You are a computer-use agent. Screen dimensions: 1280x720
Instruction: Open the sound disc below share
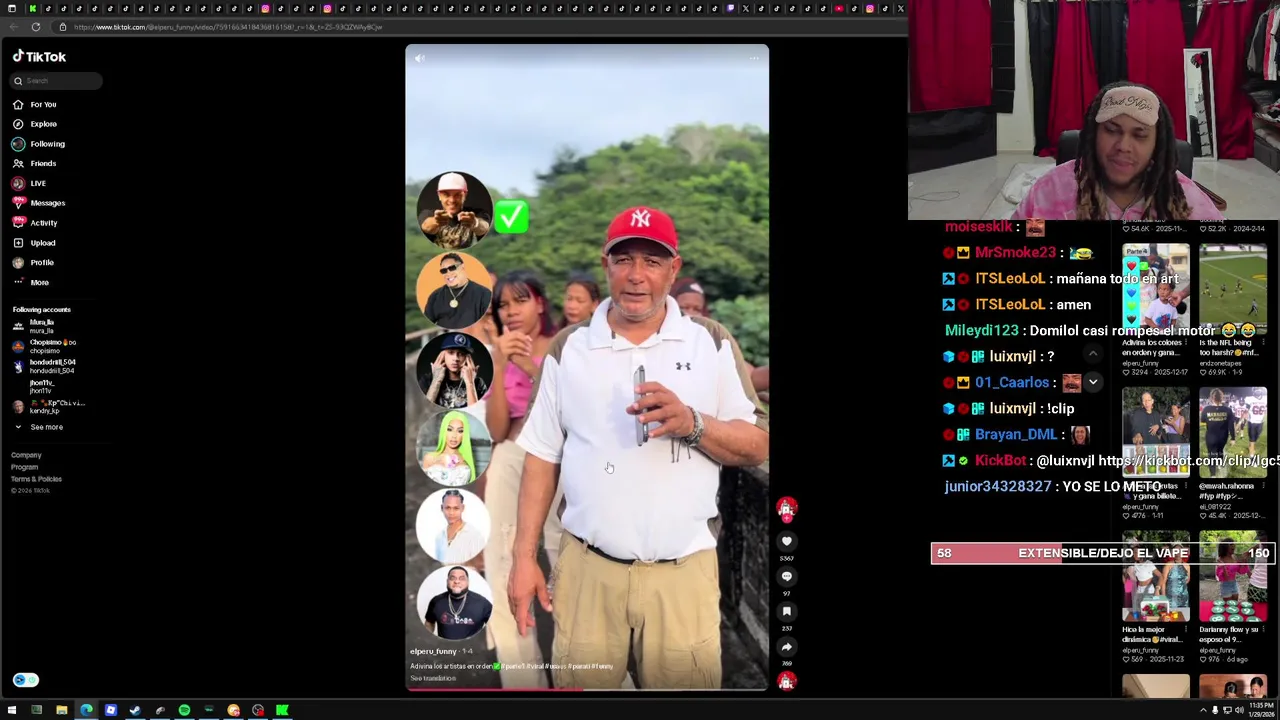pyautogui.click(x=787, y=682)
